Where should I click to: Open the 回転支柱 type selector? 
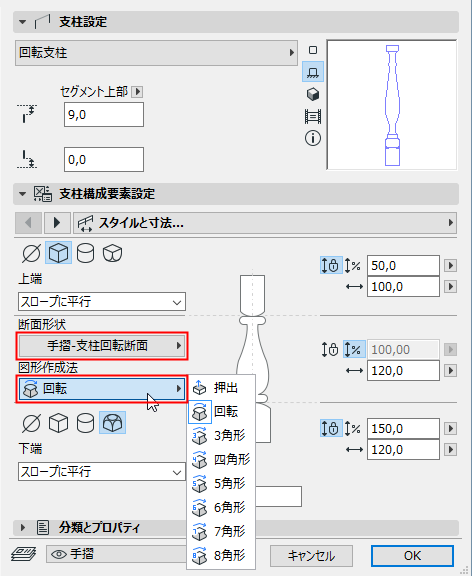pos(156,53)
